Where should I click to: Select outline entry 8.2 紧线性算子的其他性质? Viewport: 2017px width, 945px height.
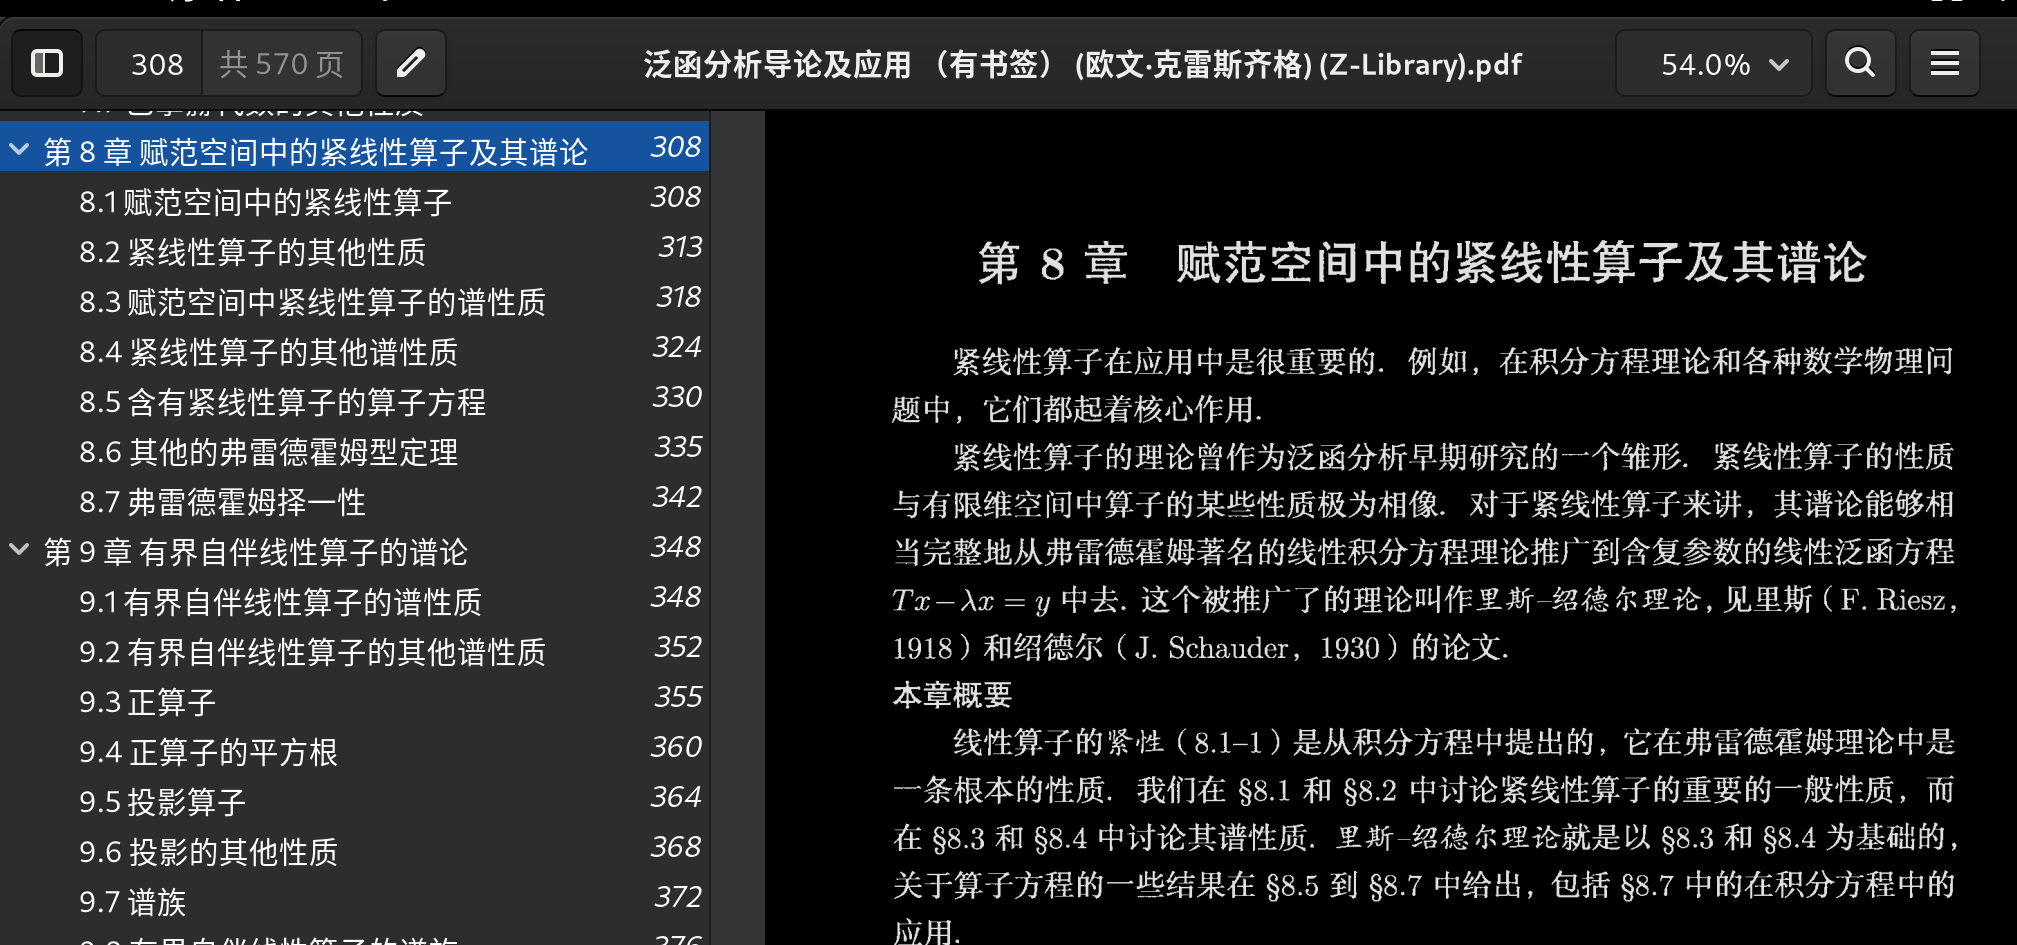point(252,252)
